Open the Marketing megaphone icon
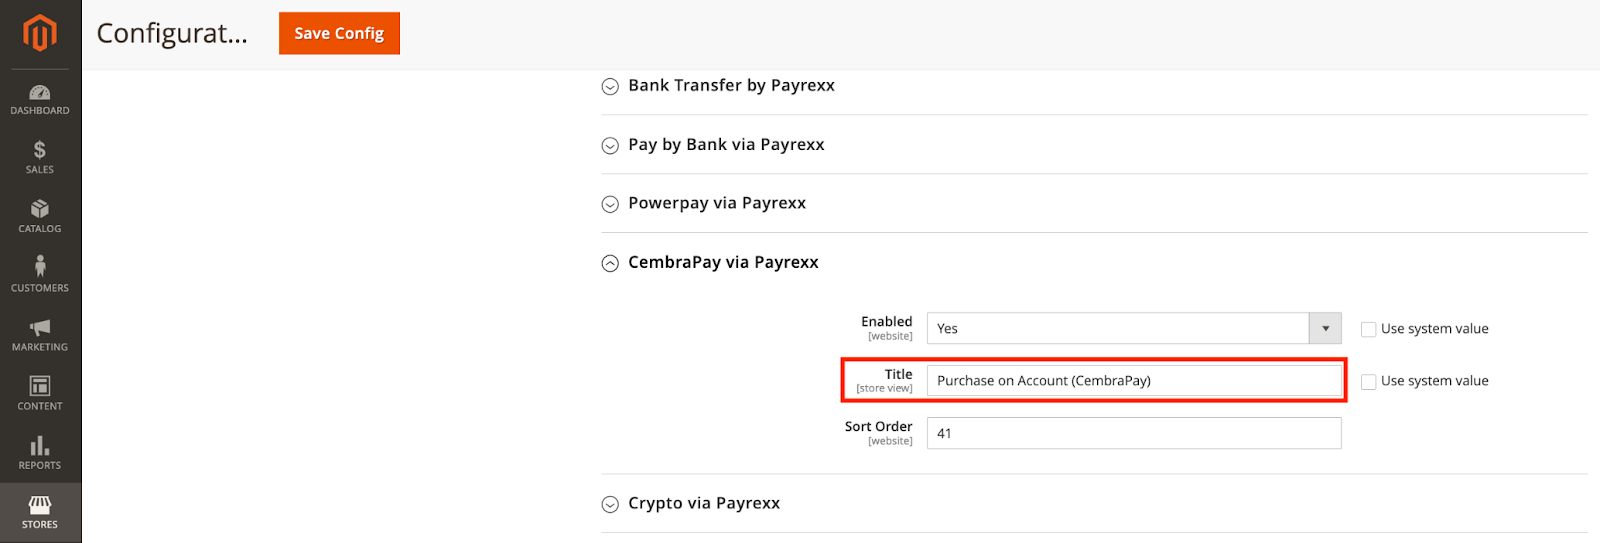1600x543 pixels. [x=40, y=328]
